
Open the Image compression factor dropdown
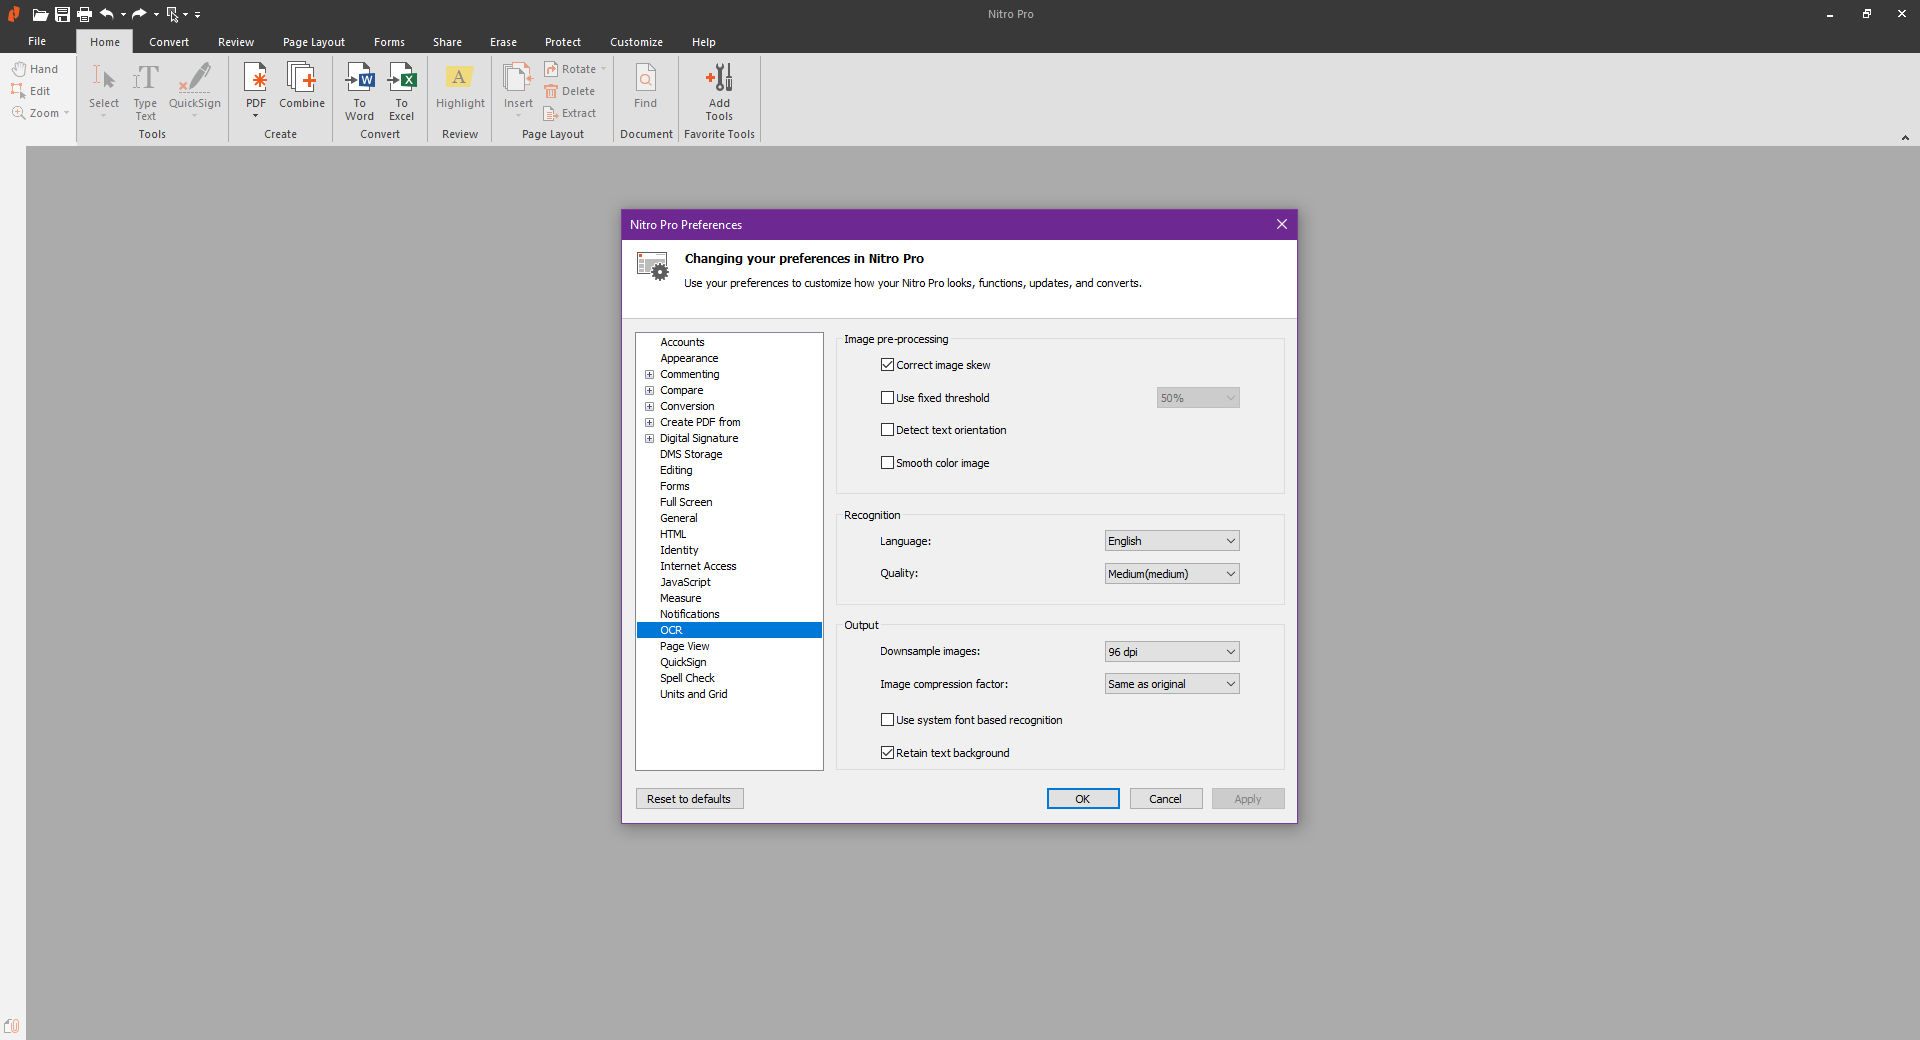pyautogui.click(x=1172, y=684)
